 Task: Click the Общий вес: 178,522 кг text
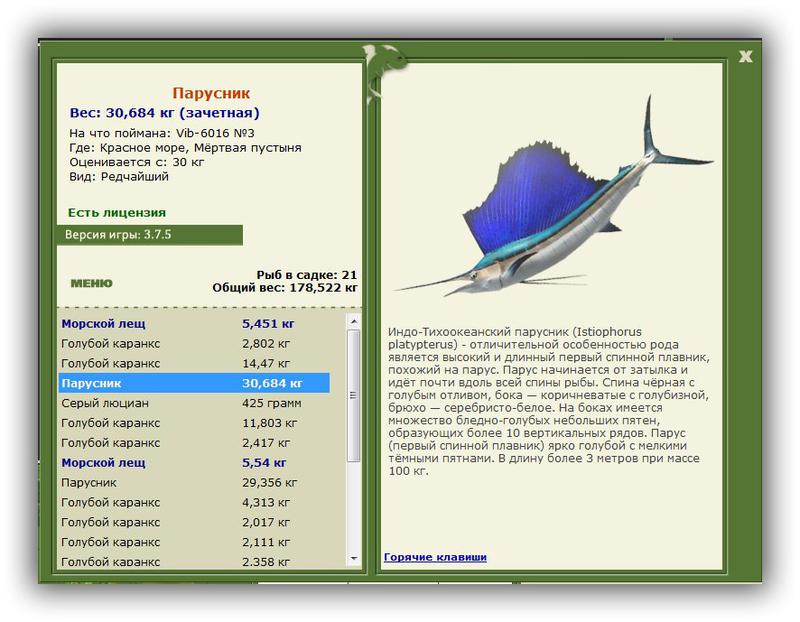click(x=285, y=287)
